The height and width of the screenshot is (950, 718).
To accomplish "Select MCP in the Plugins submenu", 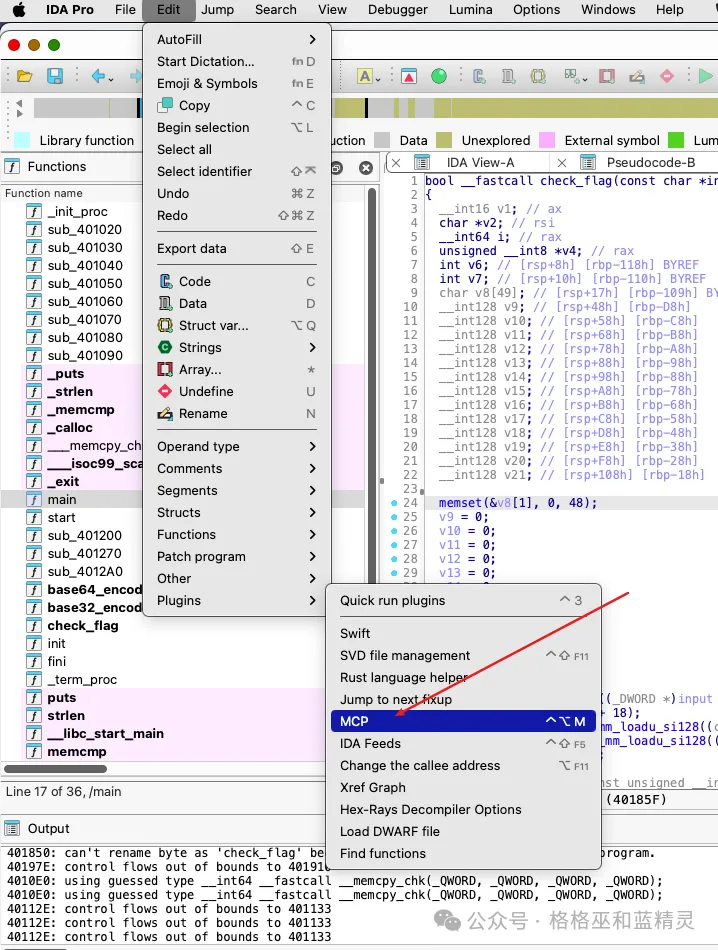I will tap(464, 722).
